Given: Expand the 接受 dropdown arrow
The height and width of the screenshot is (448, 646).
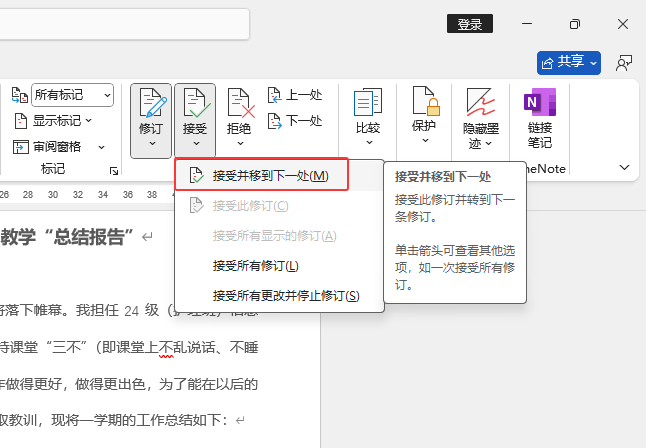Looking at the screenshot, I should coord(196,143).
